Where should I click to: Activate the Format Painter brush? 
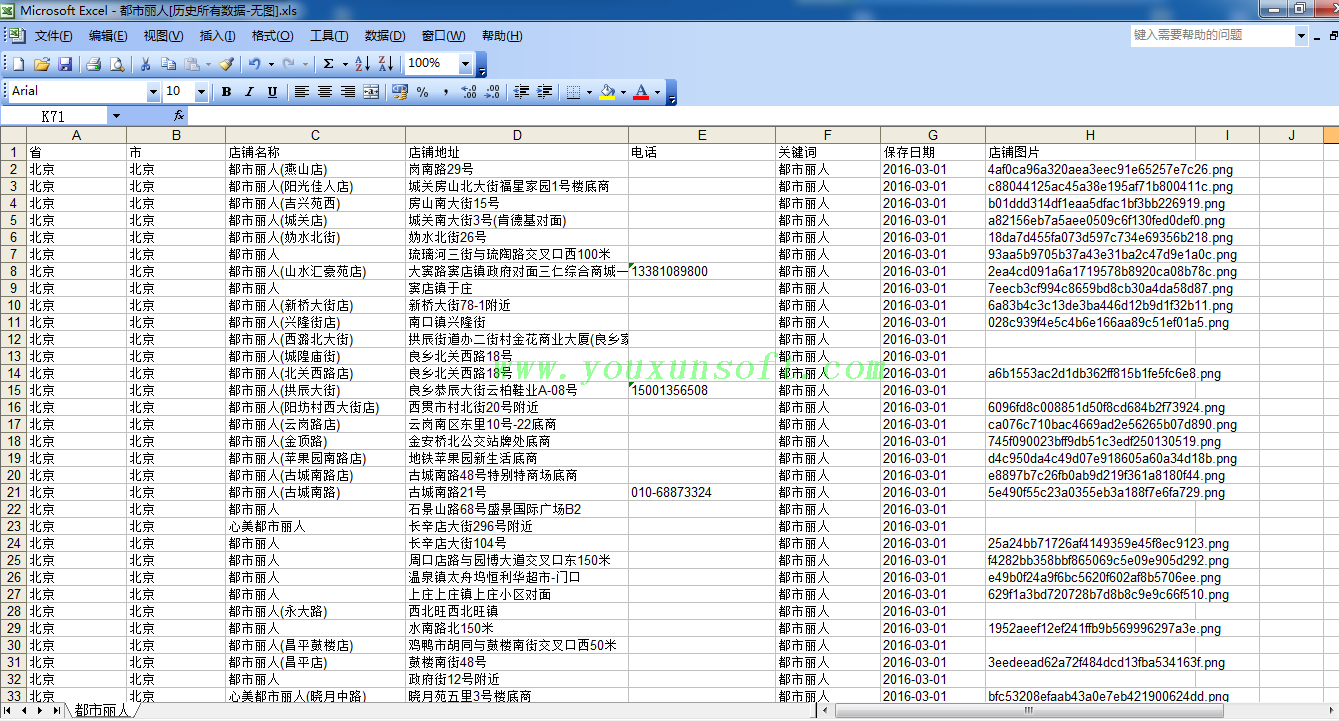[x=226, y=64]
